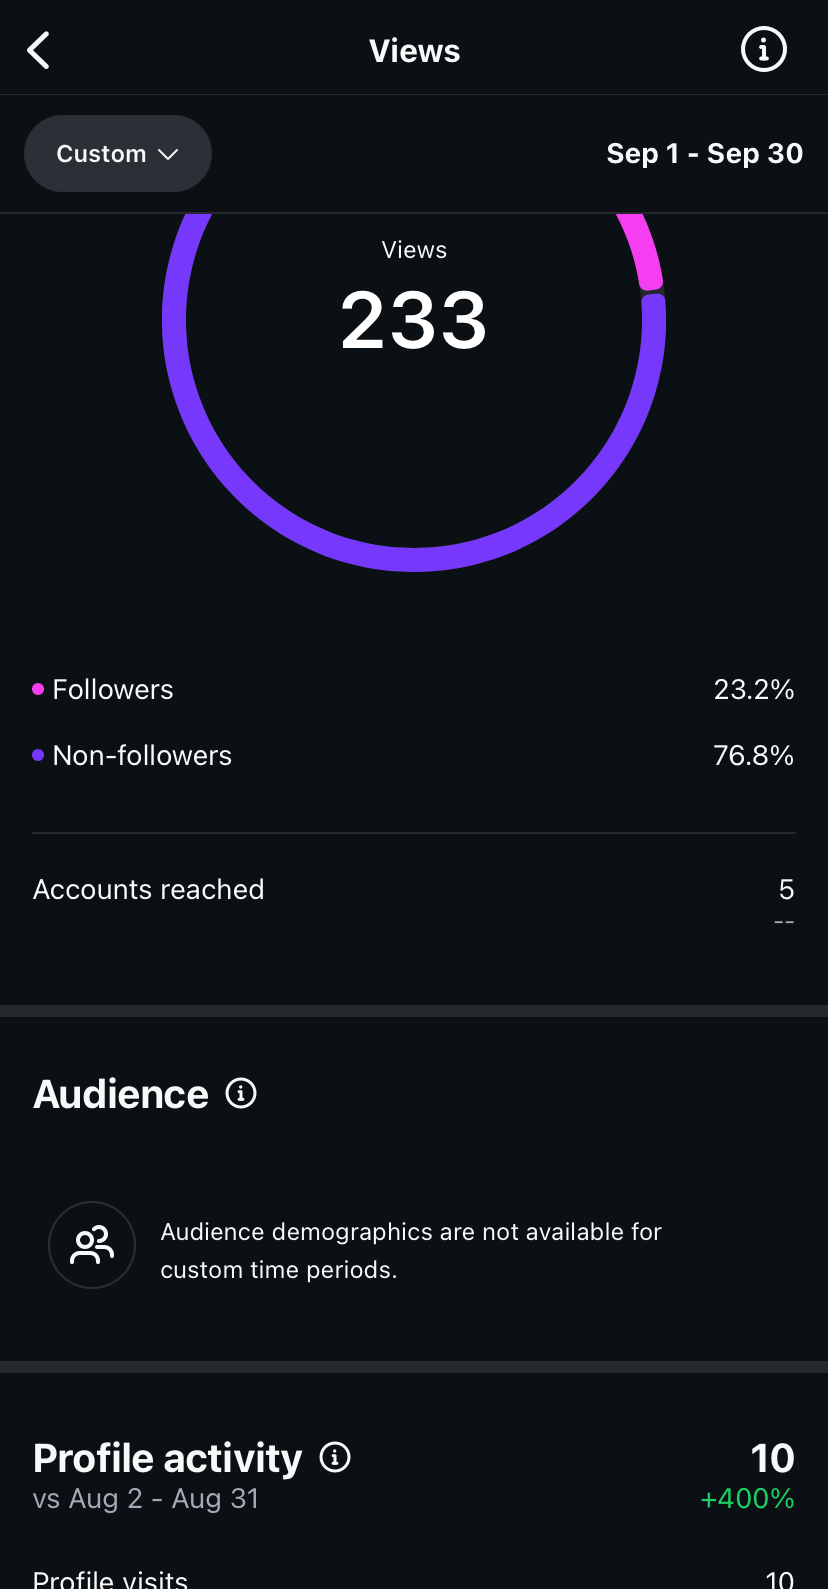
Task: Open the Accounts reached row
Action: 413,890
